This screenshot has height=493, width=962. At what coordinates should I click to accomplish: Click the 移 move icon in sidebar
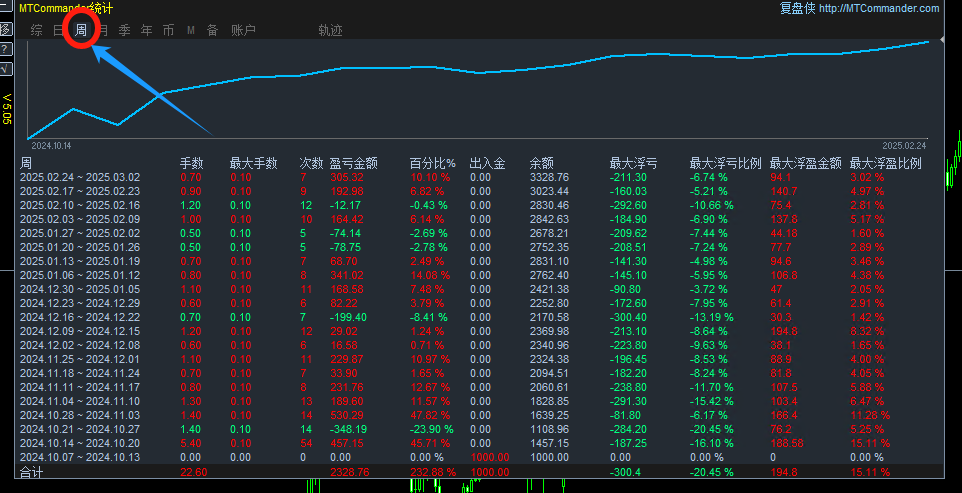point(6,28)
